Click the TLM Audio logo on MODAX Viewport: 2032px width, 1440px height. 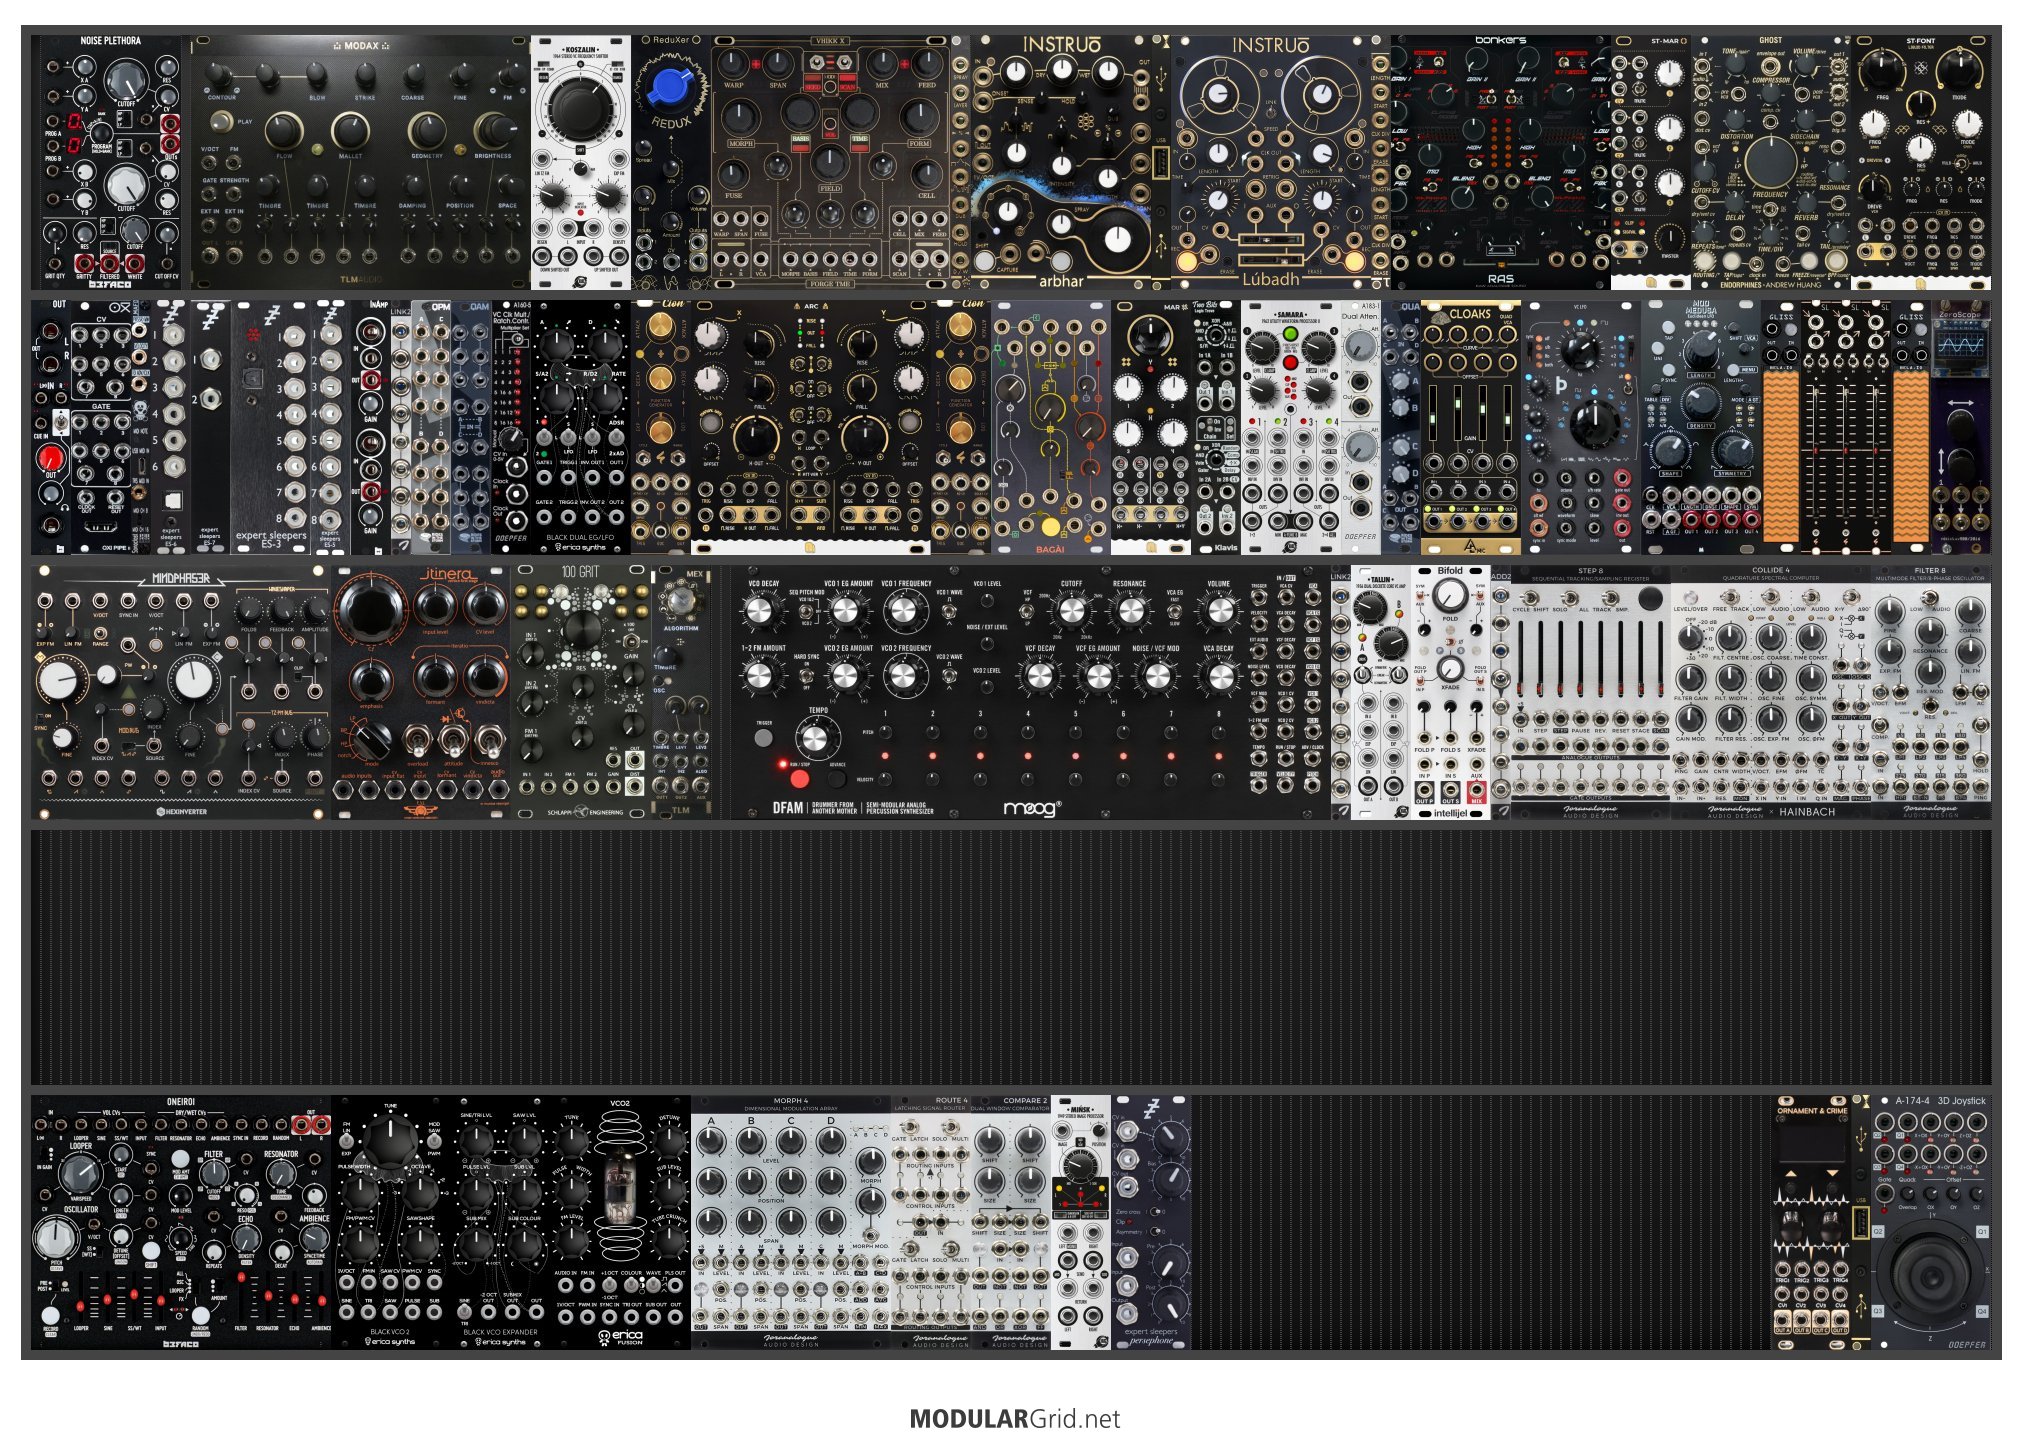[361, 280]
